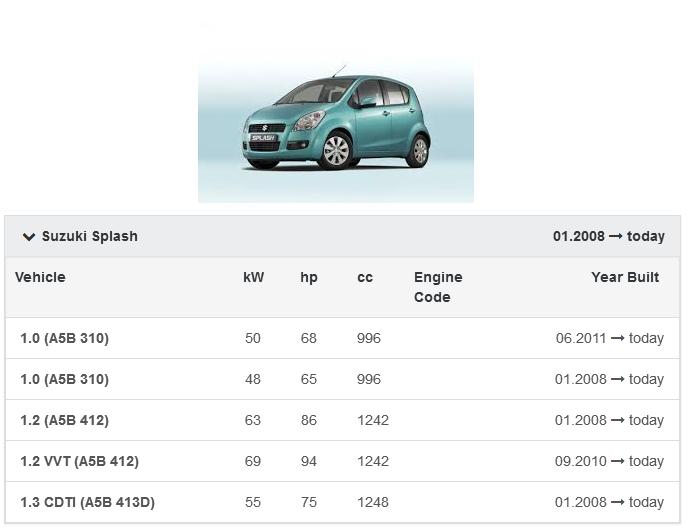Click the header's 01.2008 → today date range
The image size is (687, 528).
point(608,237)
